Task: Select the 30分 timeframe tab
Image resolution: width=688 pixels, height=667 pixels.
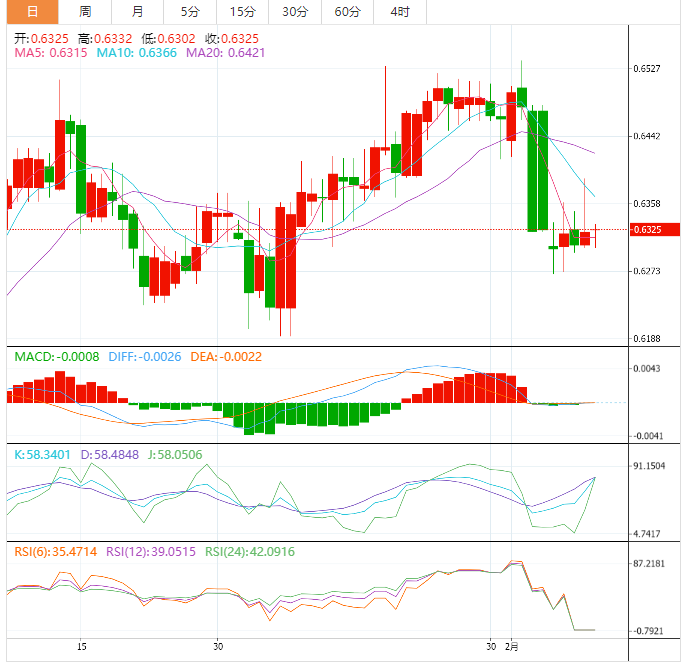Action: 295,12
